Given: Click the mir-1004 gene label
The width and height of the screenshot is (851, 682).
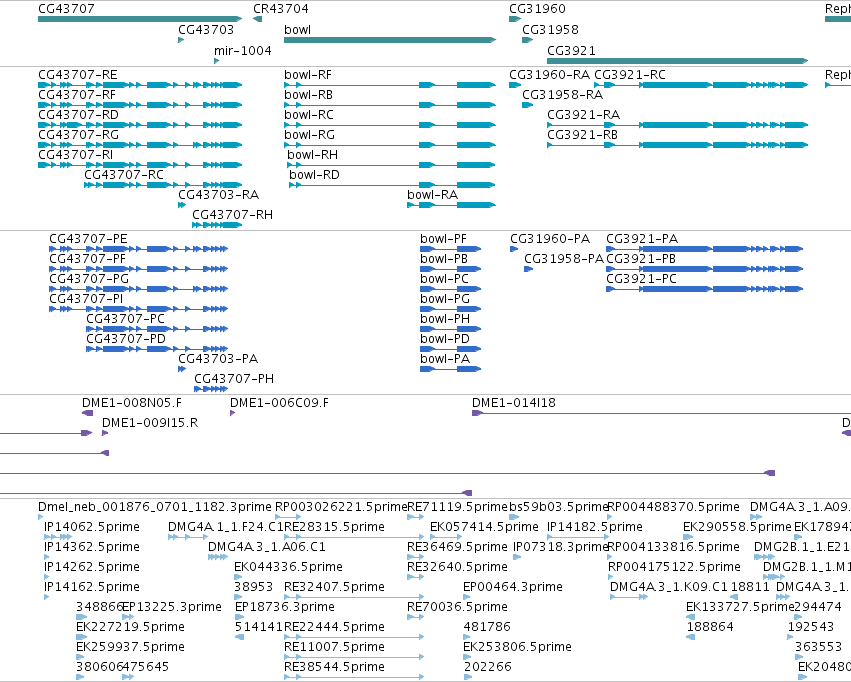Looking at the screenshot, I should tap(242, 50).
